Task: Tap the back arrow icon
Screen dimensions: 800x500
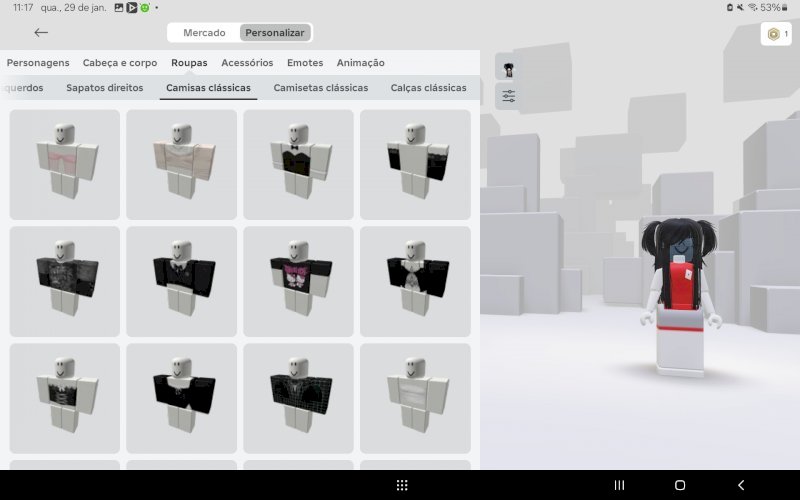Action: [41, 33]
